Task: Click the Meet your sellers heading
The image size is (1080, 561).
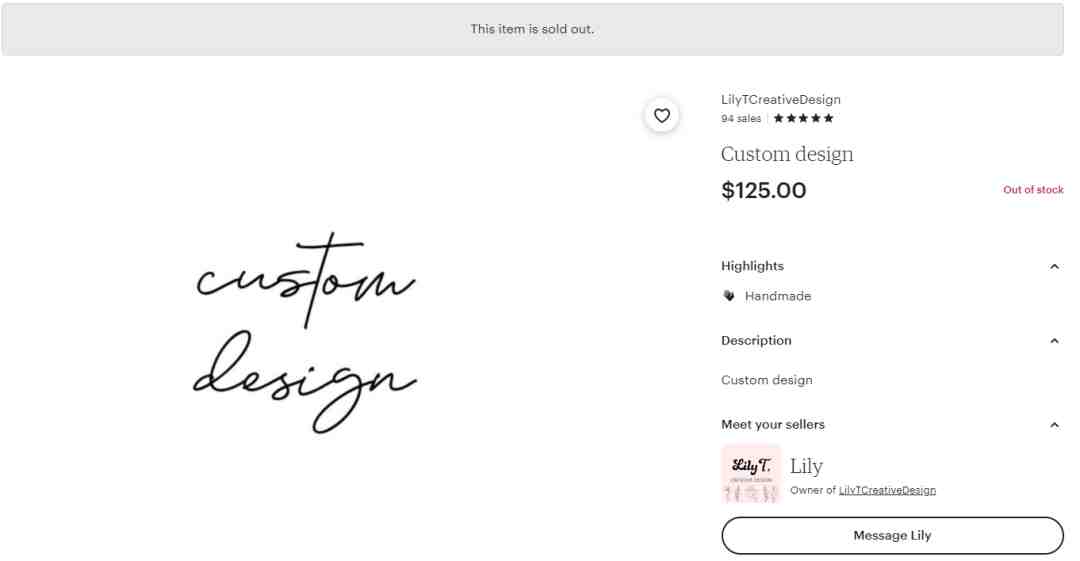Action: tap(773, 425)
